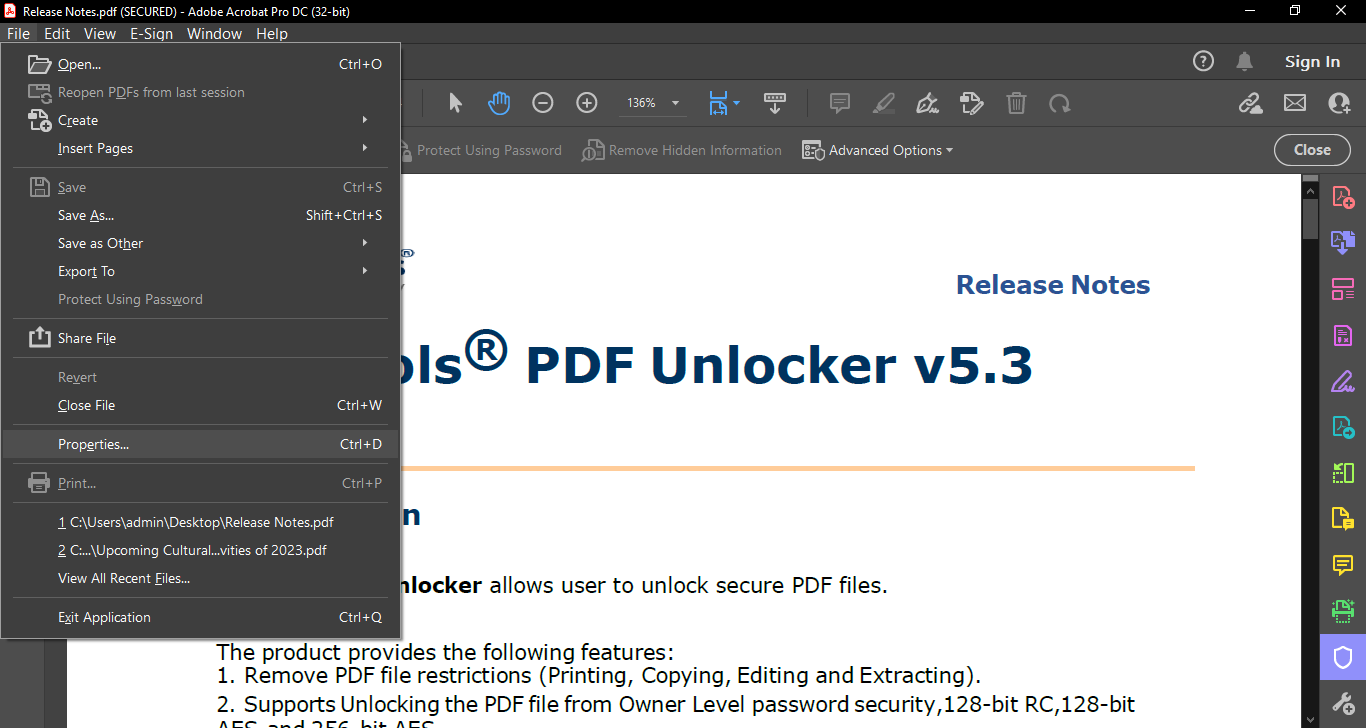Select the highlight text tool

click(884, 103)
